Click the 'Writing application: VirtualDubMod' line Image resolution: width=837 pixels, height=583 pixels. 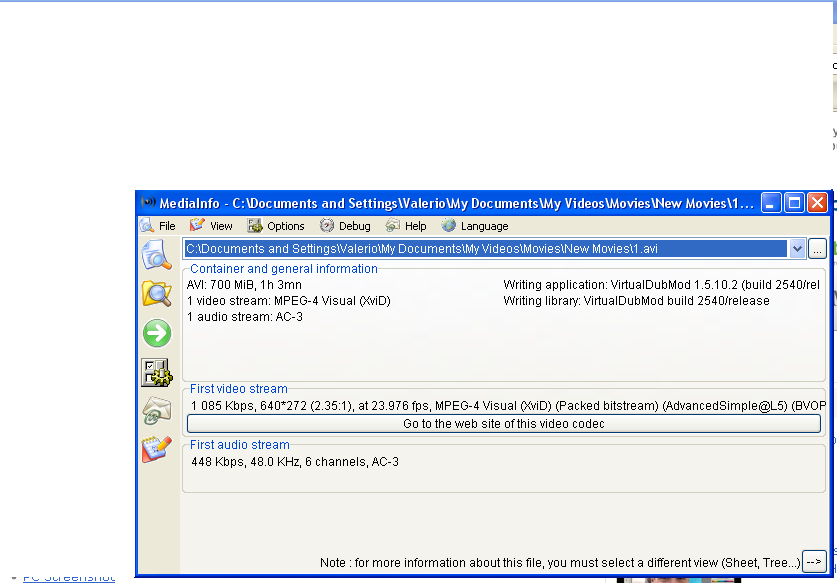[661, 285]
